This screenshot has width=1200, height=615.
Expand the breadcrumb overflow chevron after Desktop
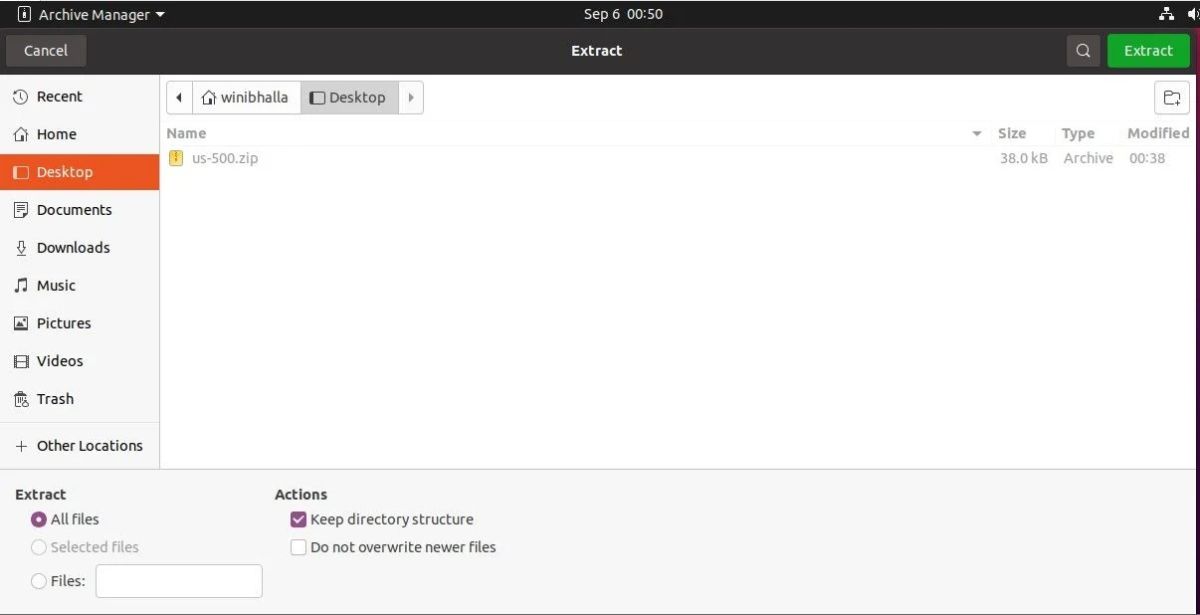[x=411, y=97]
